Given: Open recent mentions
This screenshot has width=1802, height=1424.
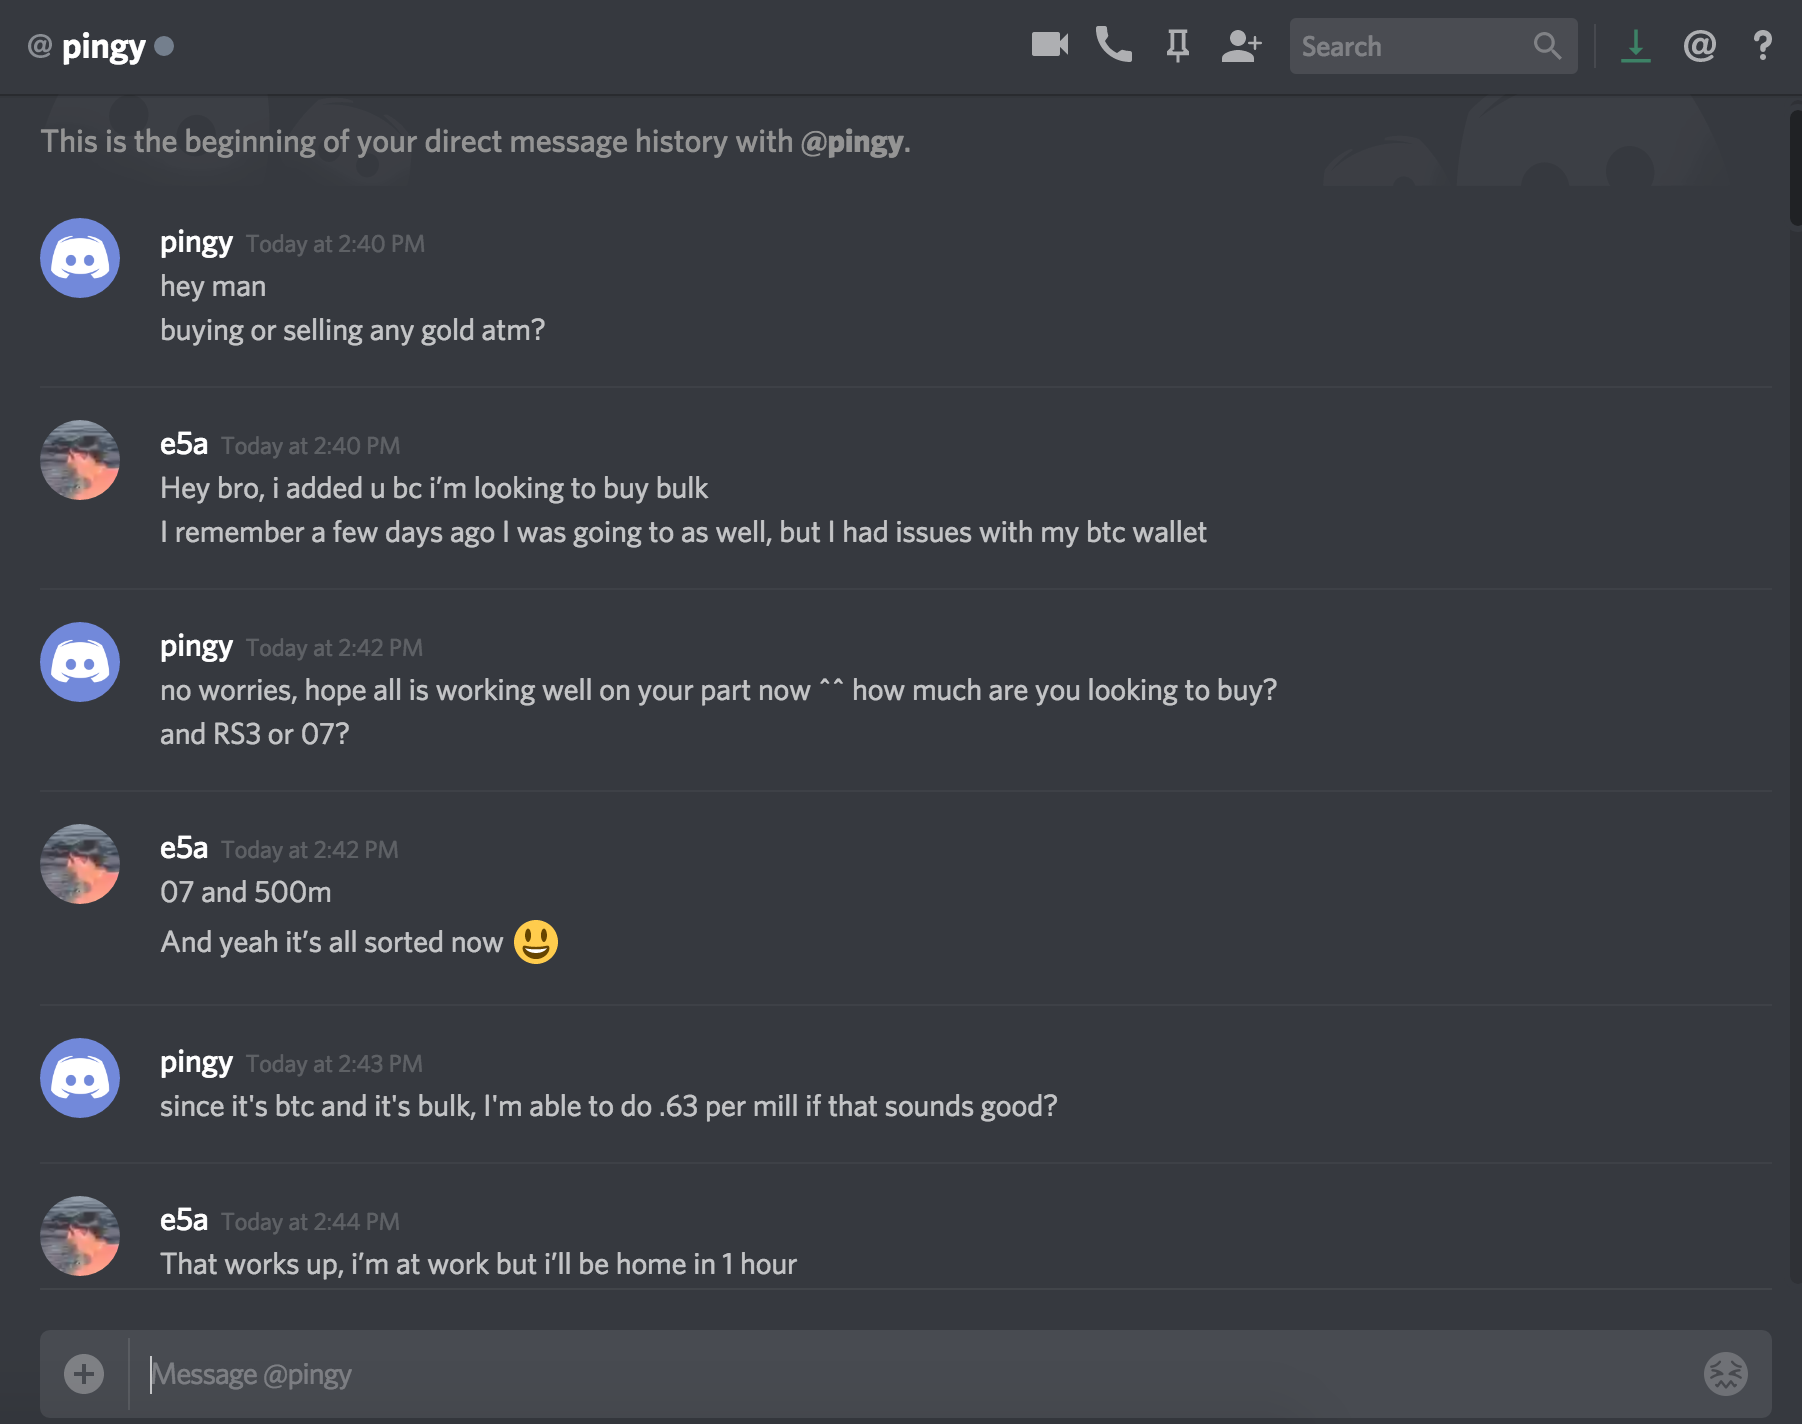Looking at the screenshot, I should click(x=1699, y=45).
